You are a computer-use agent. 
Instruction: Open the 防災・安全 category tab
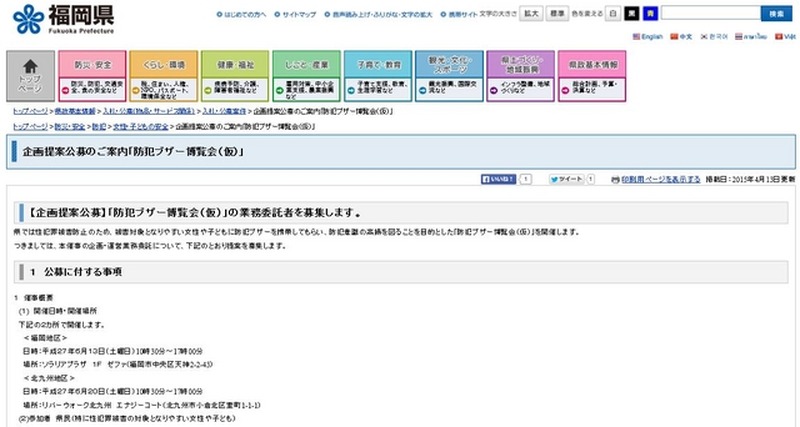[x=97, y=75]
